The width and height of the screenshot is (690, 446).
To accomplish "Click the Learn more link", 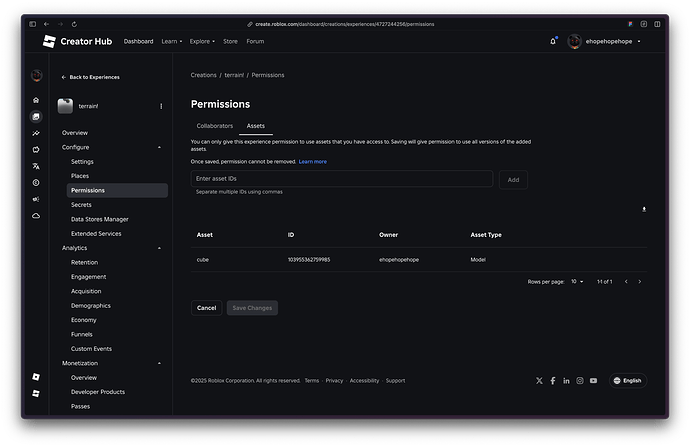I will point(312,162).
